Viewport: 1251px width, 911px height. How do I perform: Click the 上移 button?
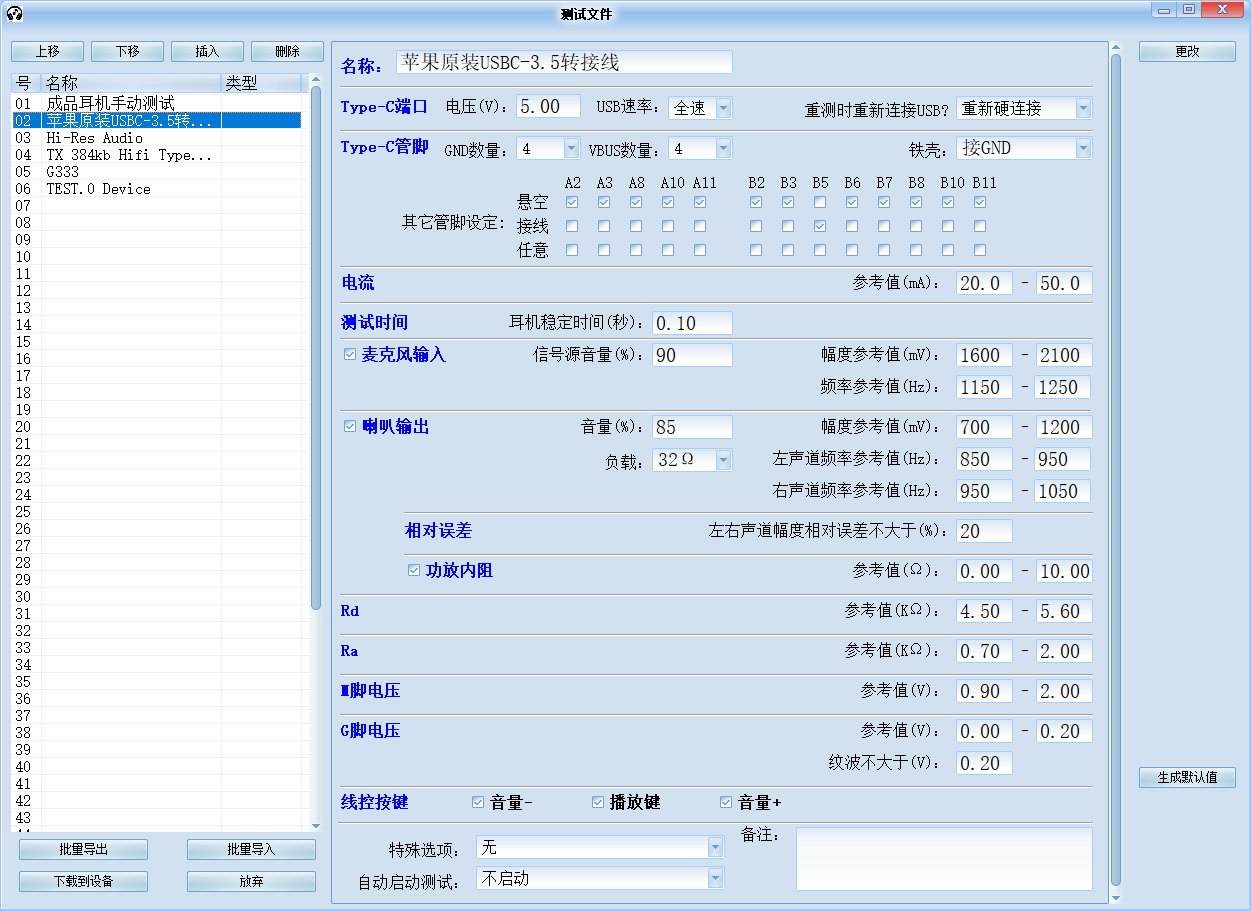click(x=48, y=51)
